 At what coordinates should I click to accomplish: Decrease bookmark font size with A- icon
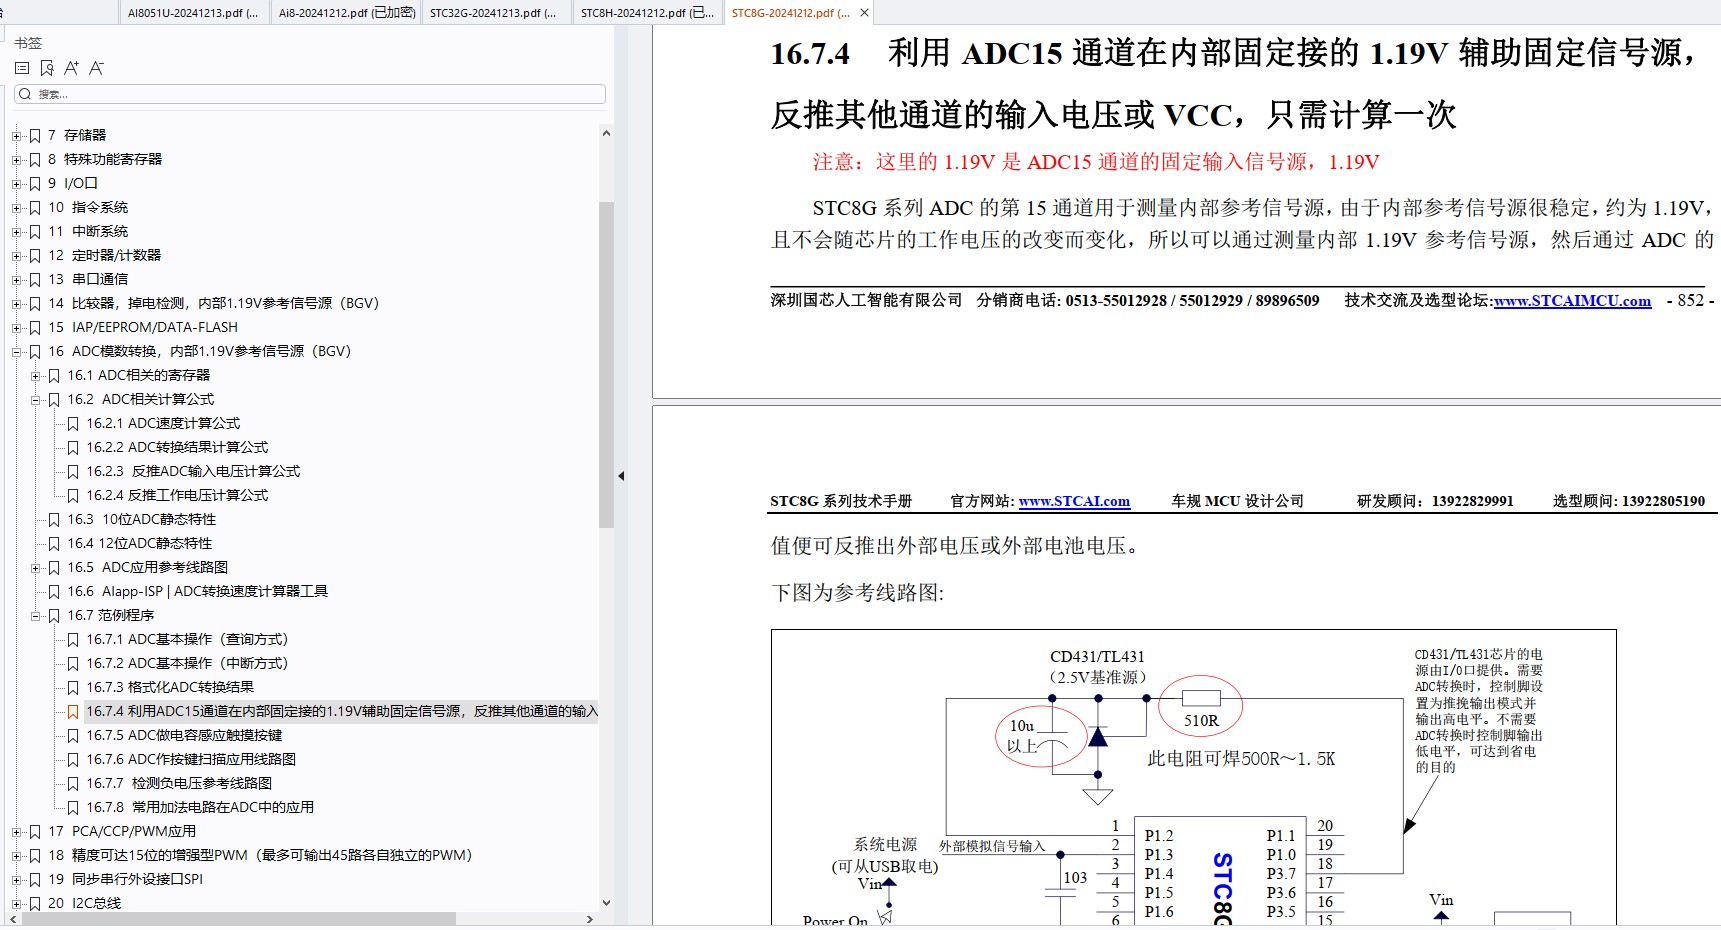pos(96,68)
